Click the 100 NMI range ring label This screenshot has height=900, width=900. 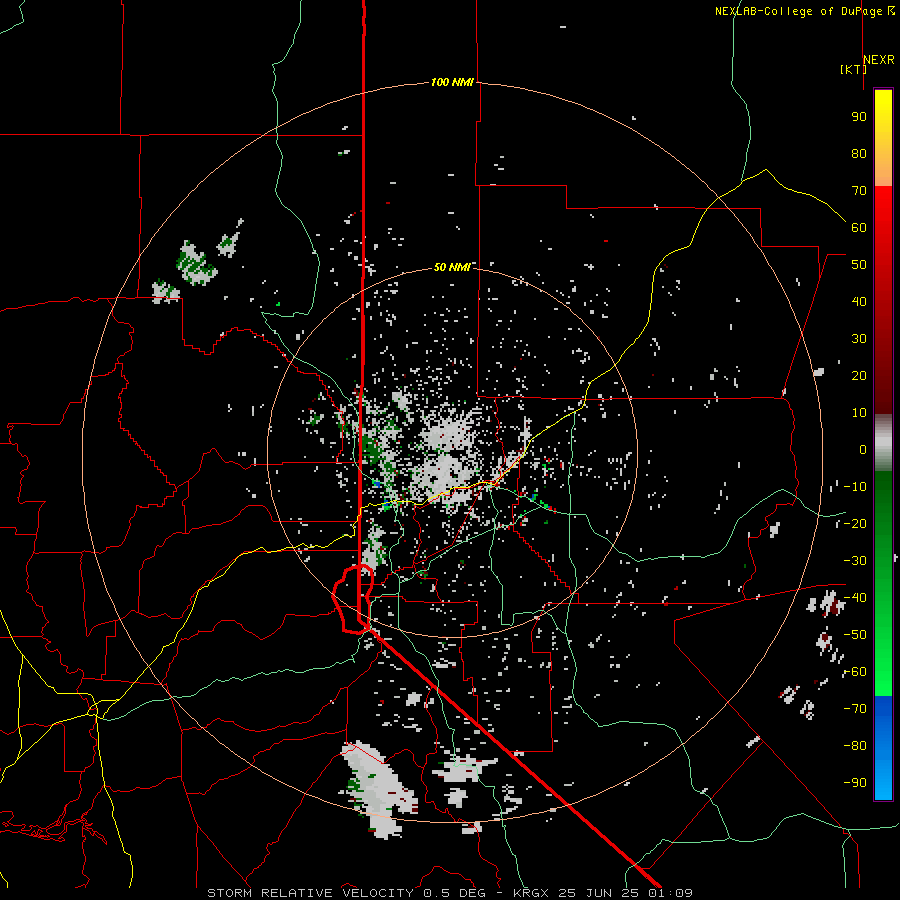pyautogui.click(x=452, y=82)
